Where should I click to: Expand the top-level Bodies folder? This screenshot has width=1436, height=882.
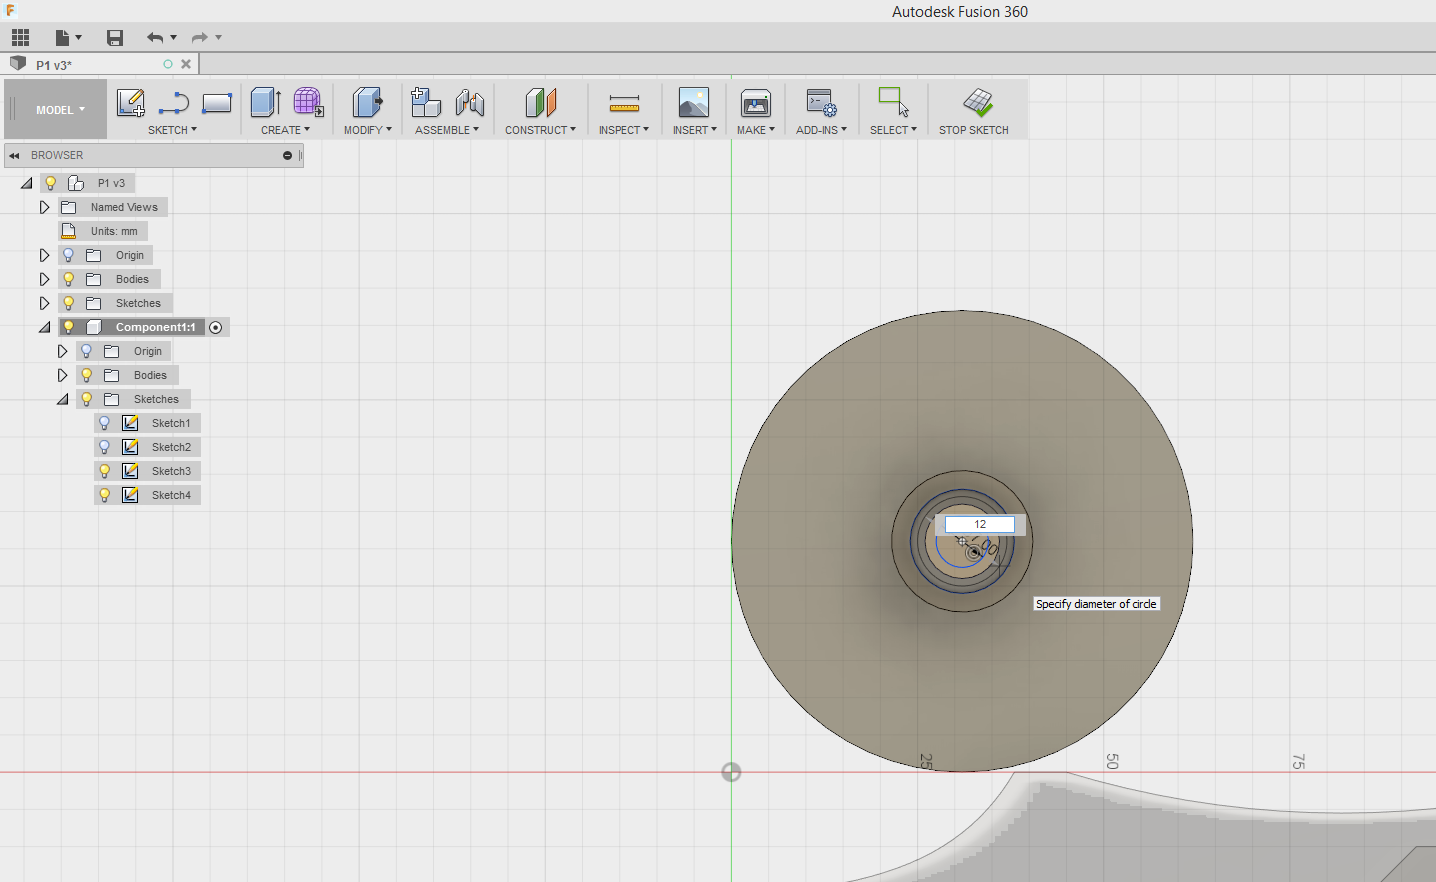(x=44, y=279)
